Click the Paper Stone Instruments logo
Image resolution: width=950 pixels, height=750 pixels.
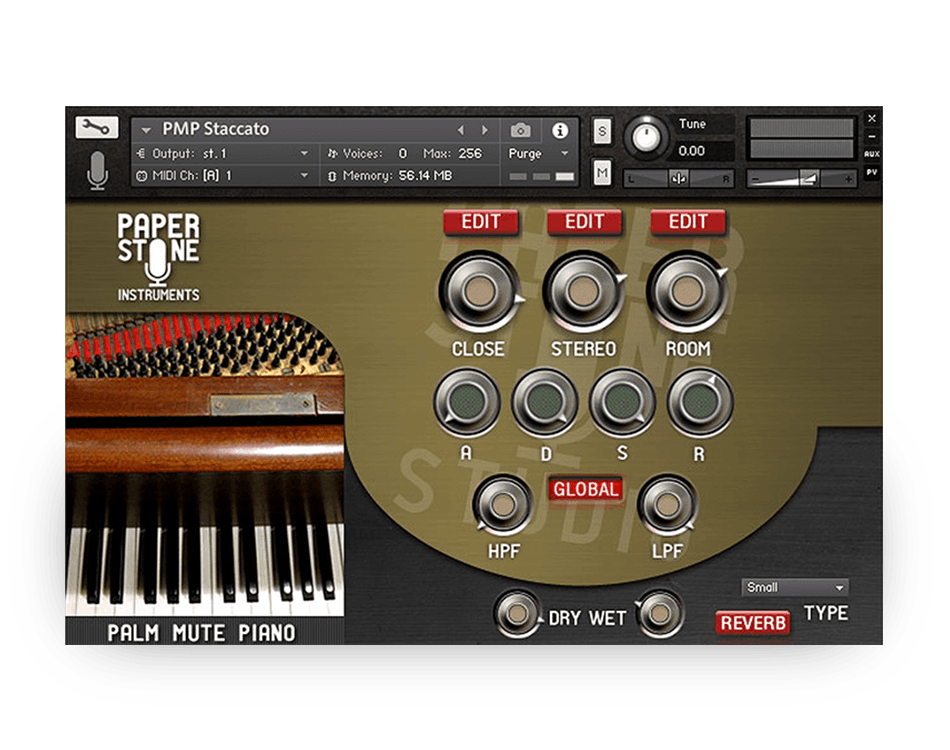click(158, 257)
